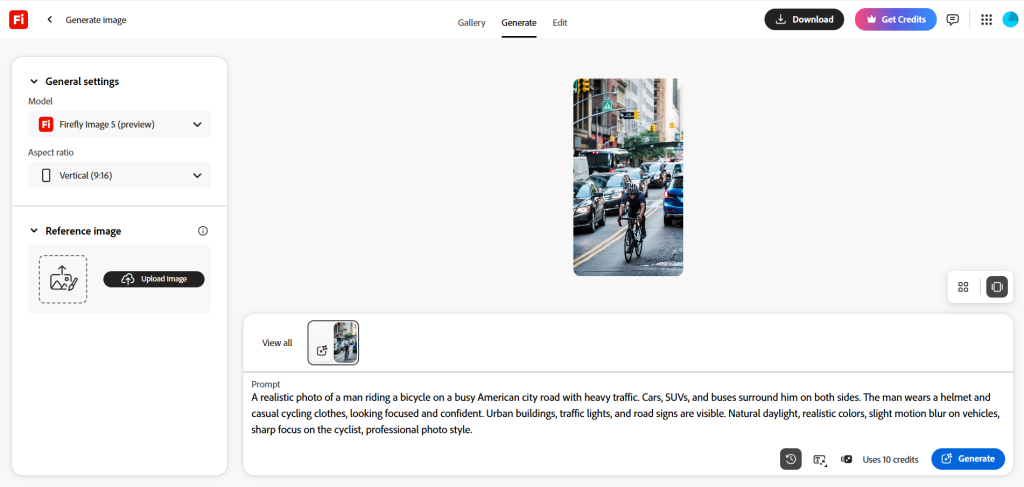The width and height of the screenshot is (1024, 487).
Task: Open the prompt history icon
Action: [x=790, y=459]
